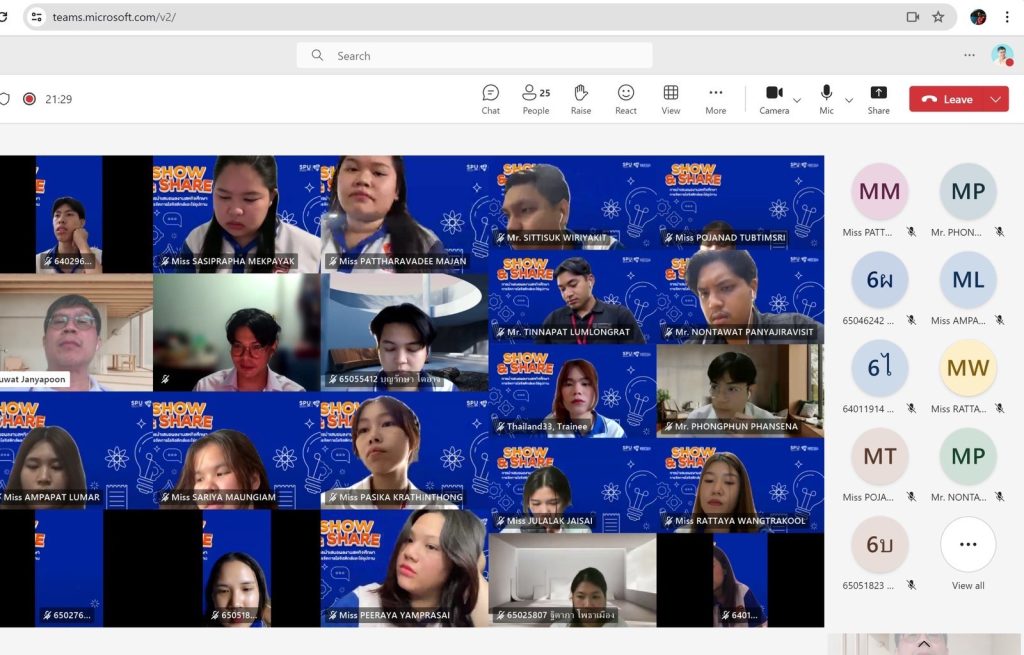This screenshot has width=1024, height=655.
Task: Toggle the Mic mute
Action: (826, 99)
